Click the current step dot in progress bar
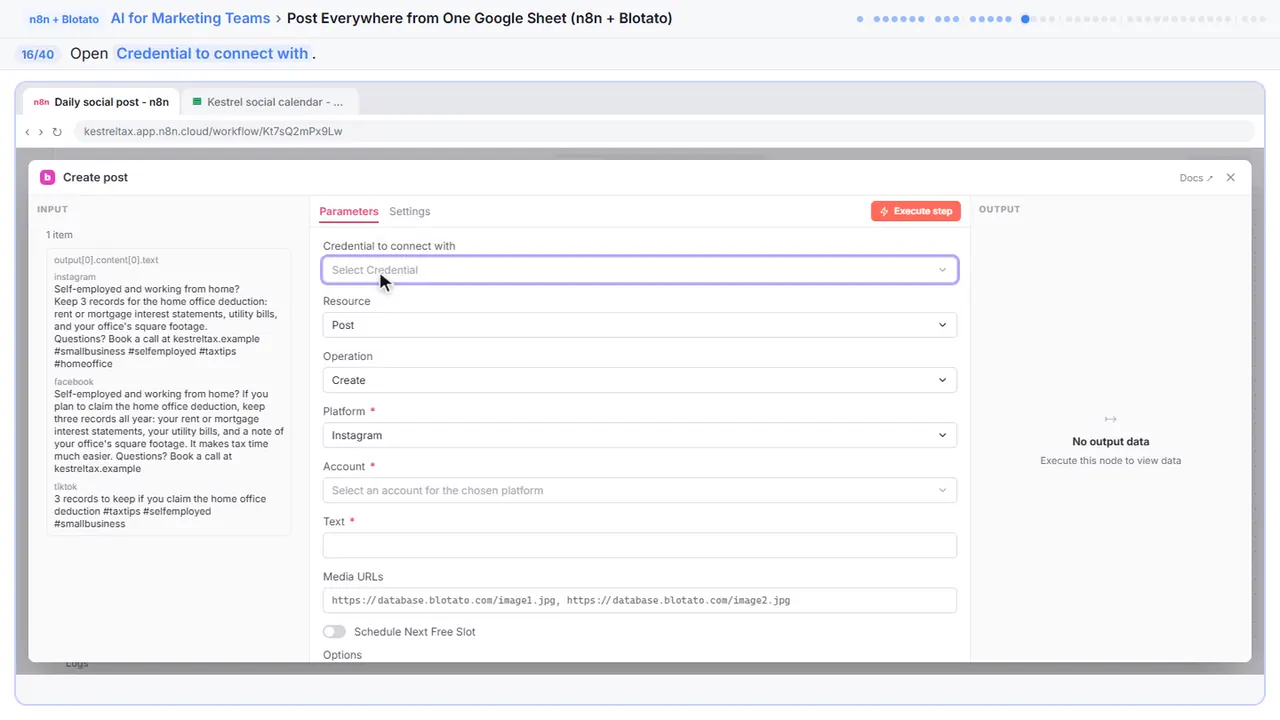Image resolution: width=1280 pixels, height=720 pixels. point(1025,19)
